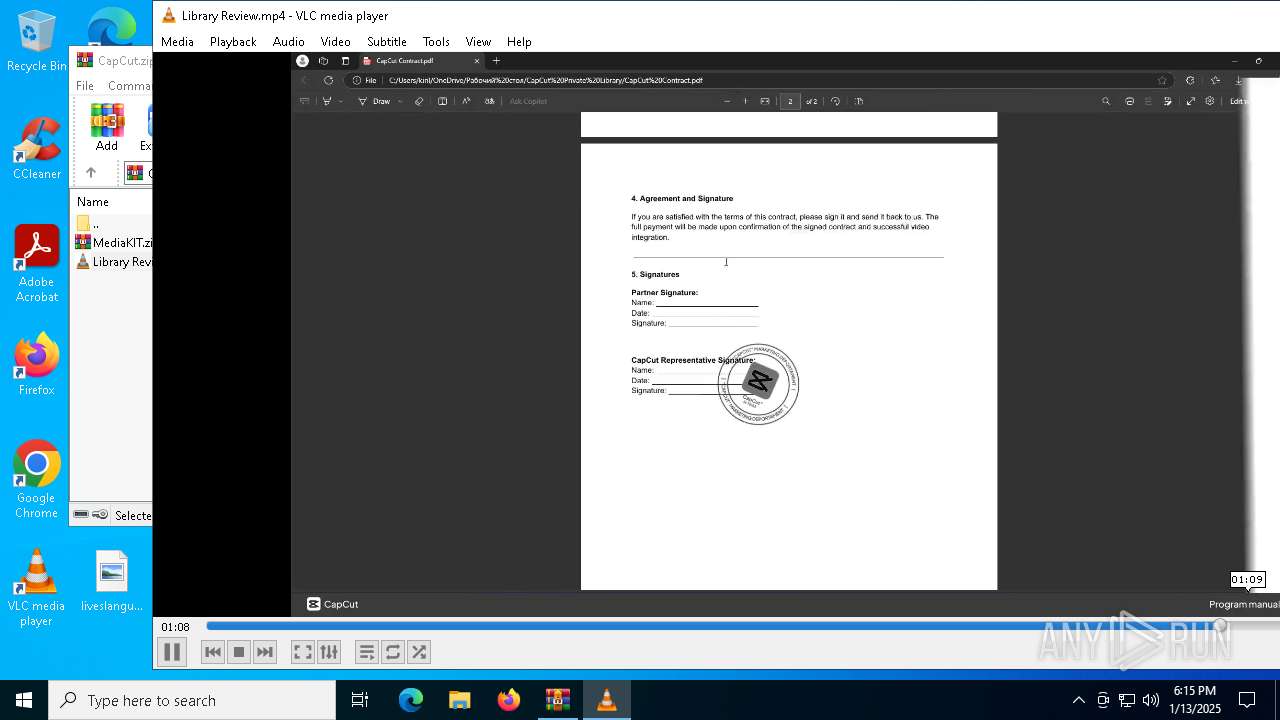Click the 01:08 elapsed time label
This screenshot has height=720, width=1280.
pos(175,627)
